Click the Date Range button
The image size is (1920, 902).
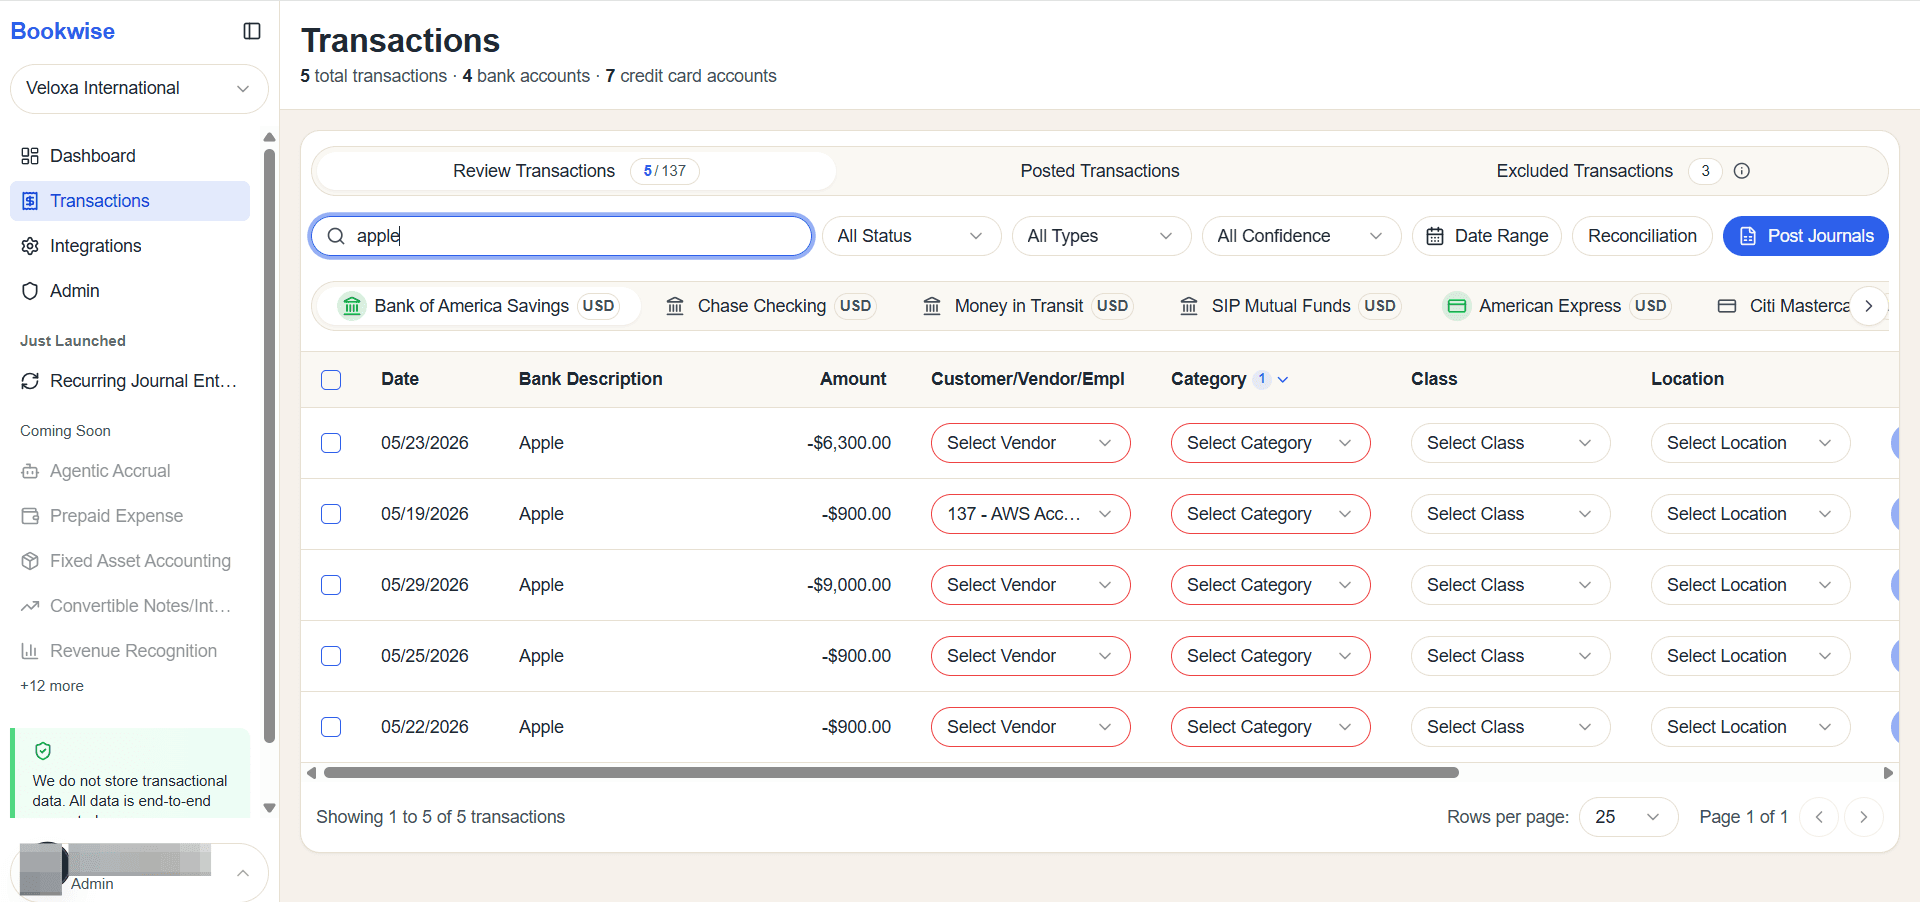[1486, 236]
